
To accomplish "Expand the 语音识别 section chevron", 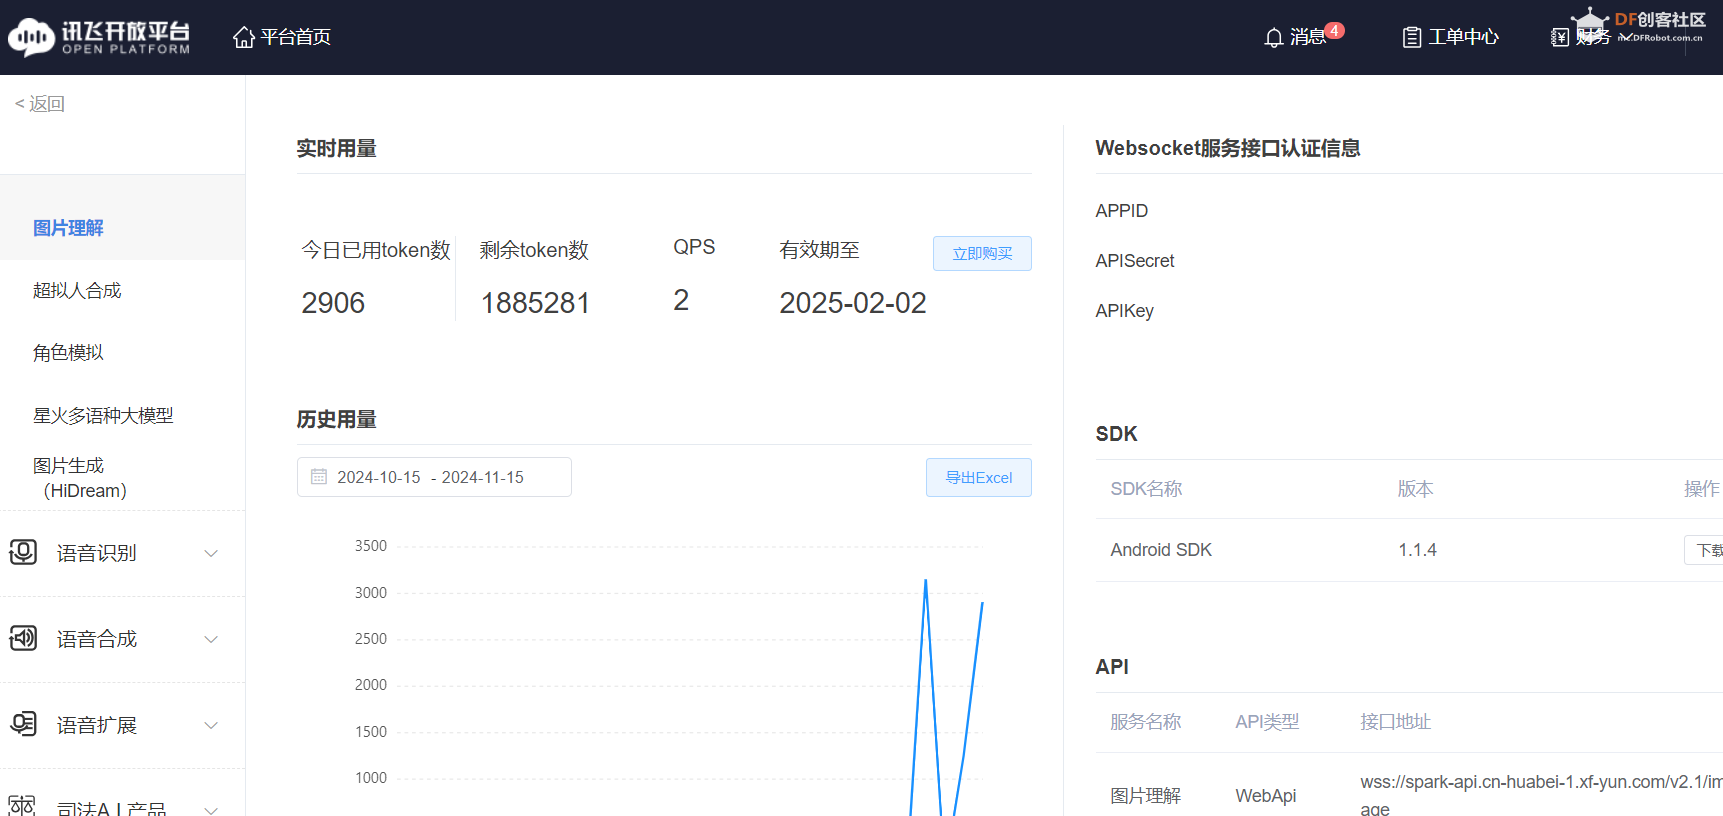I will point(211,553).
